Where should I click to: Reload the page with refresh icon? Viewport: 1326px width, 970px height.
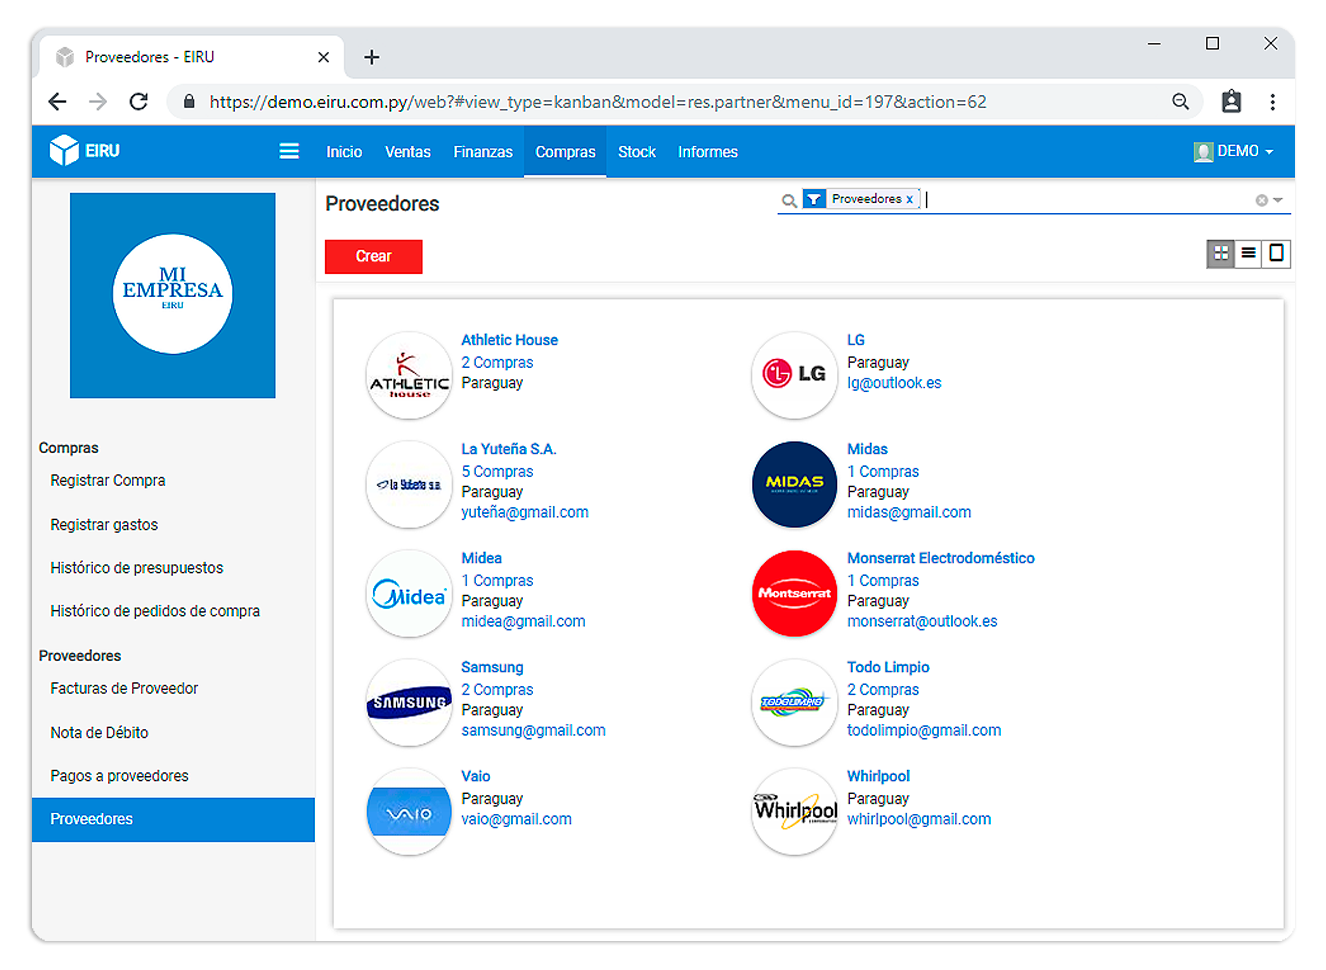tap(139, 101)
